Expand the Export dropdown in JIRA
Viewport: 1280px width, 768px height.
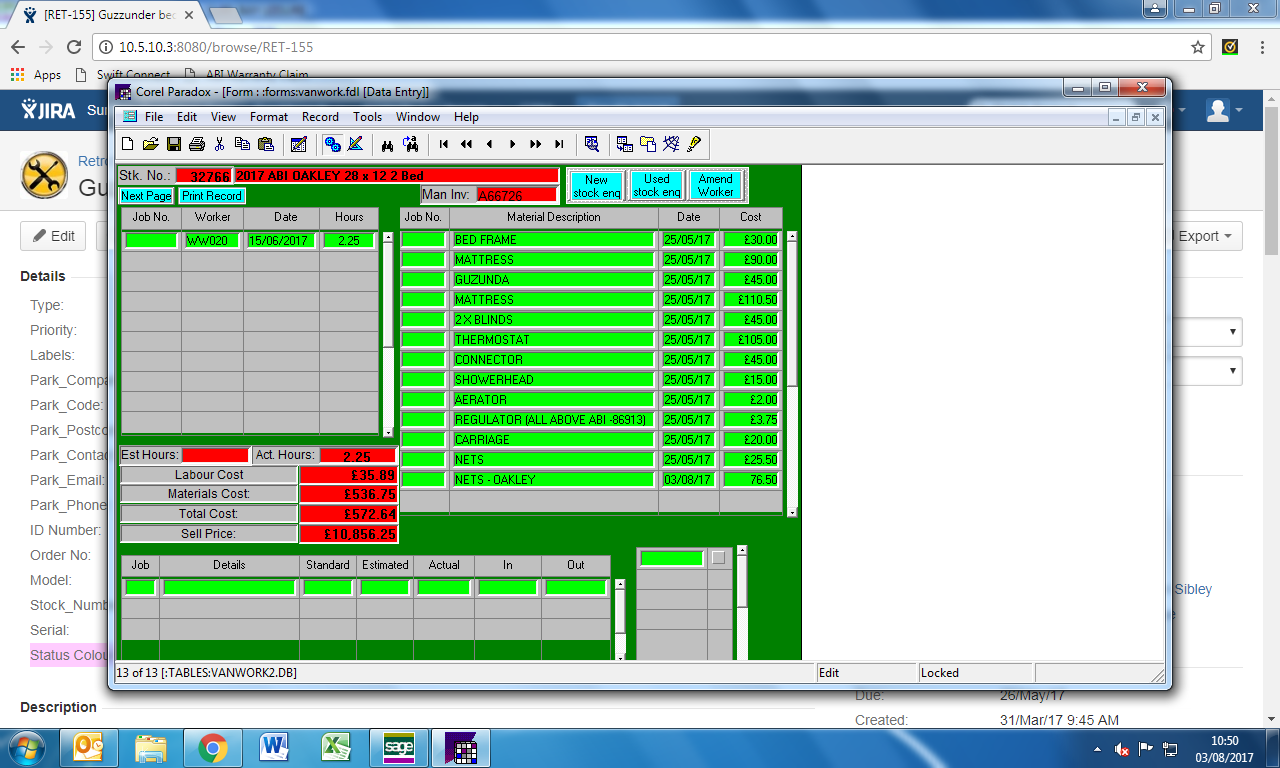(x=1205, y=236)
